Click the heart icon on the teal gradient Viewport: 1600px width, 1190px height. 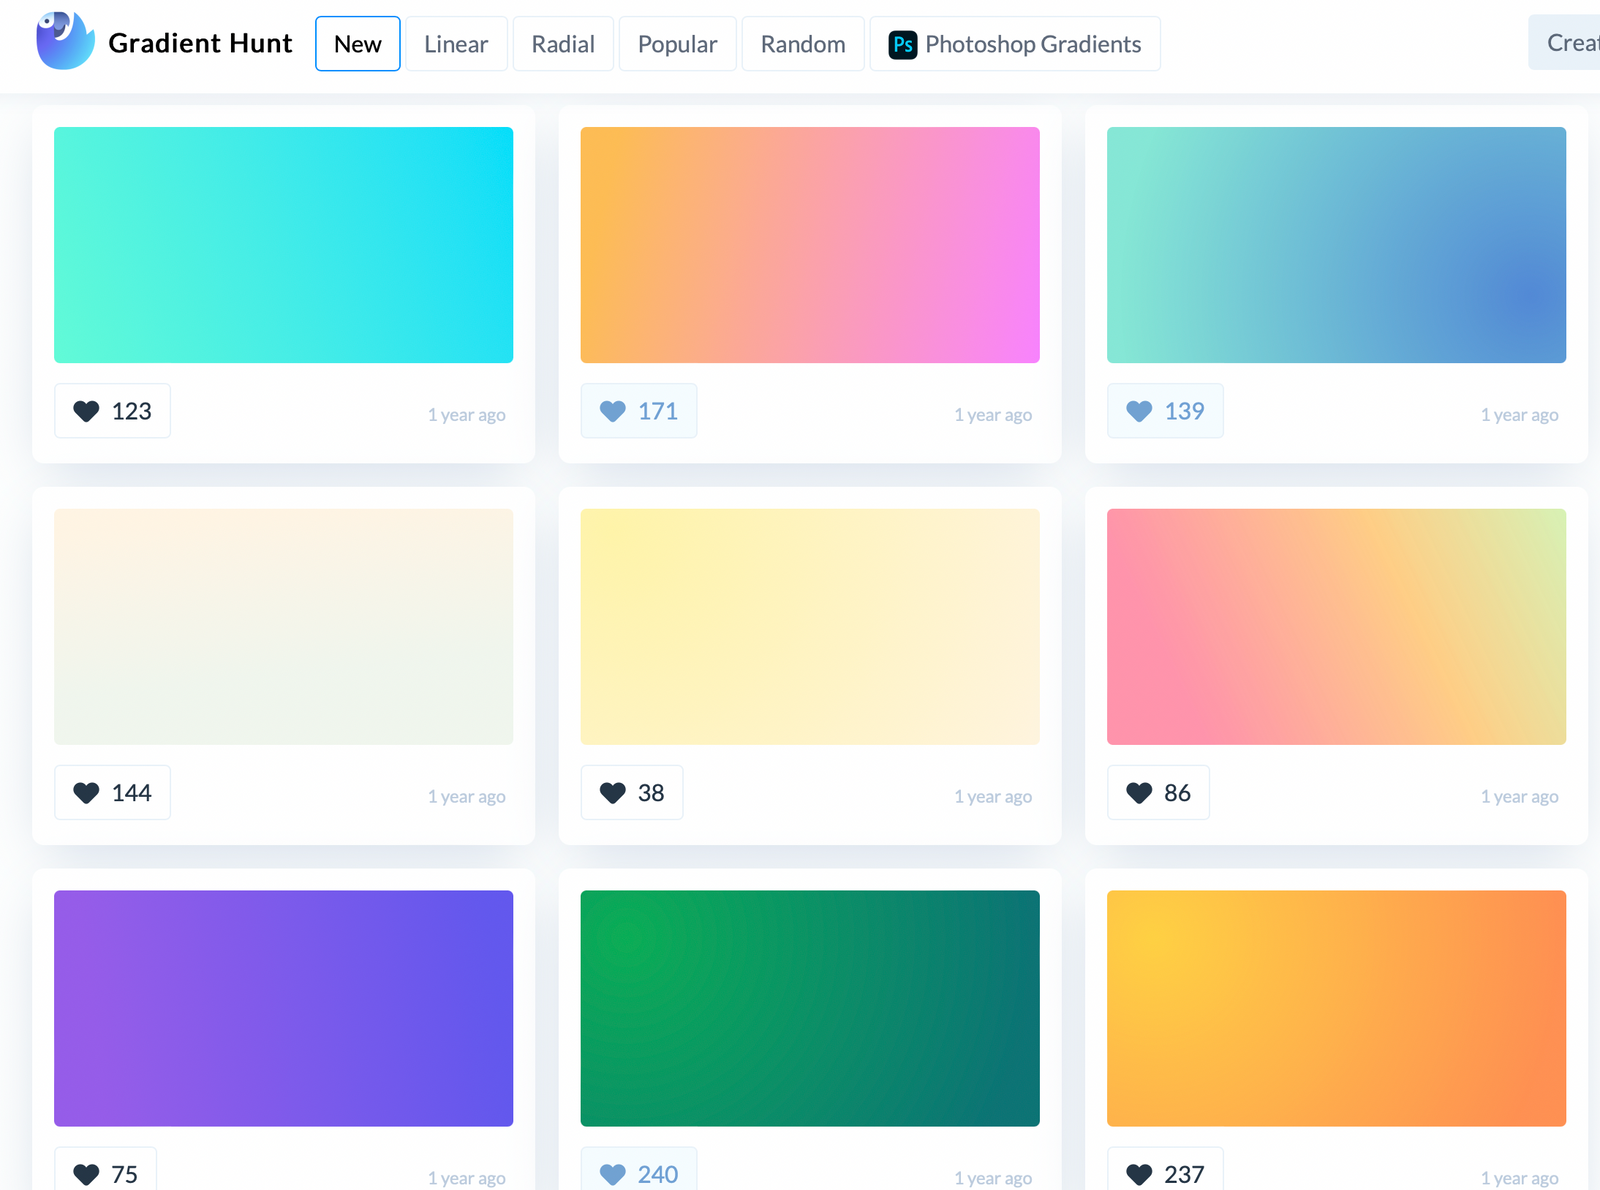(86, 410)
